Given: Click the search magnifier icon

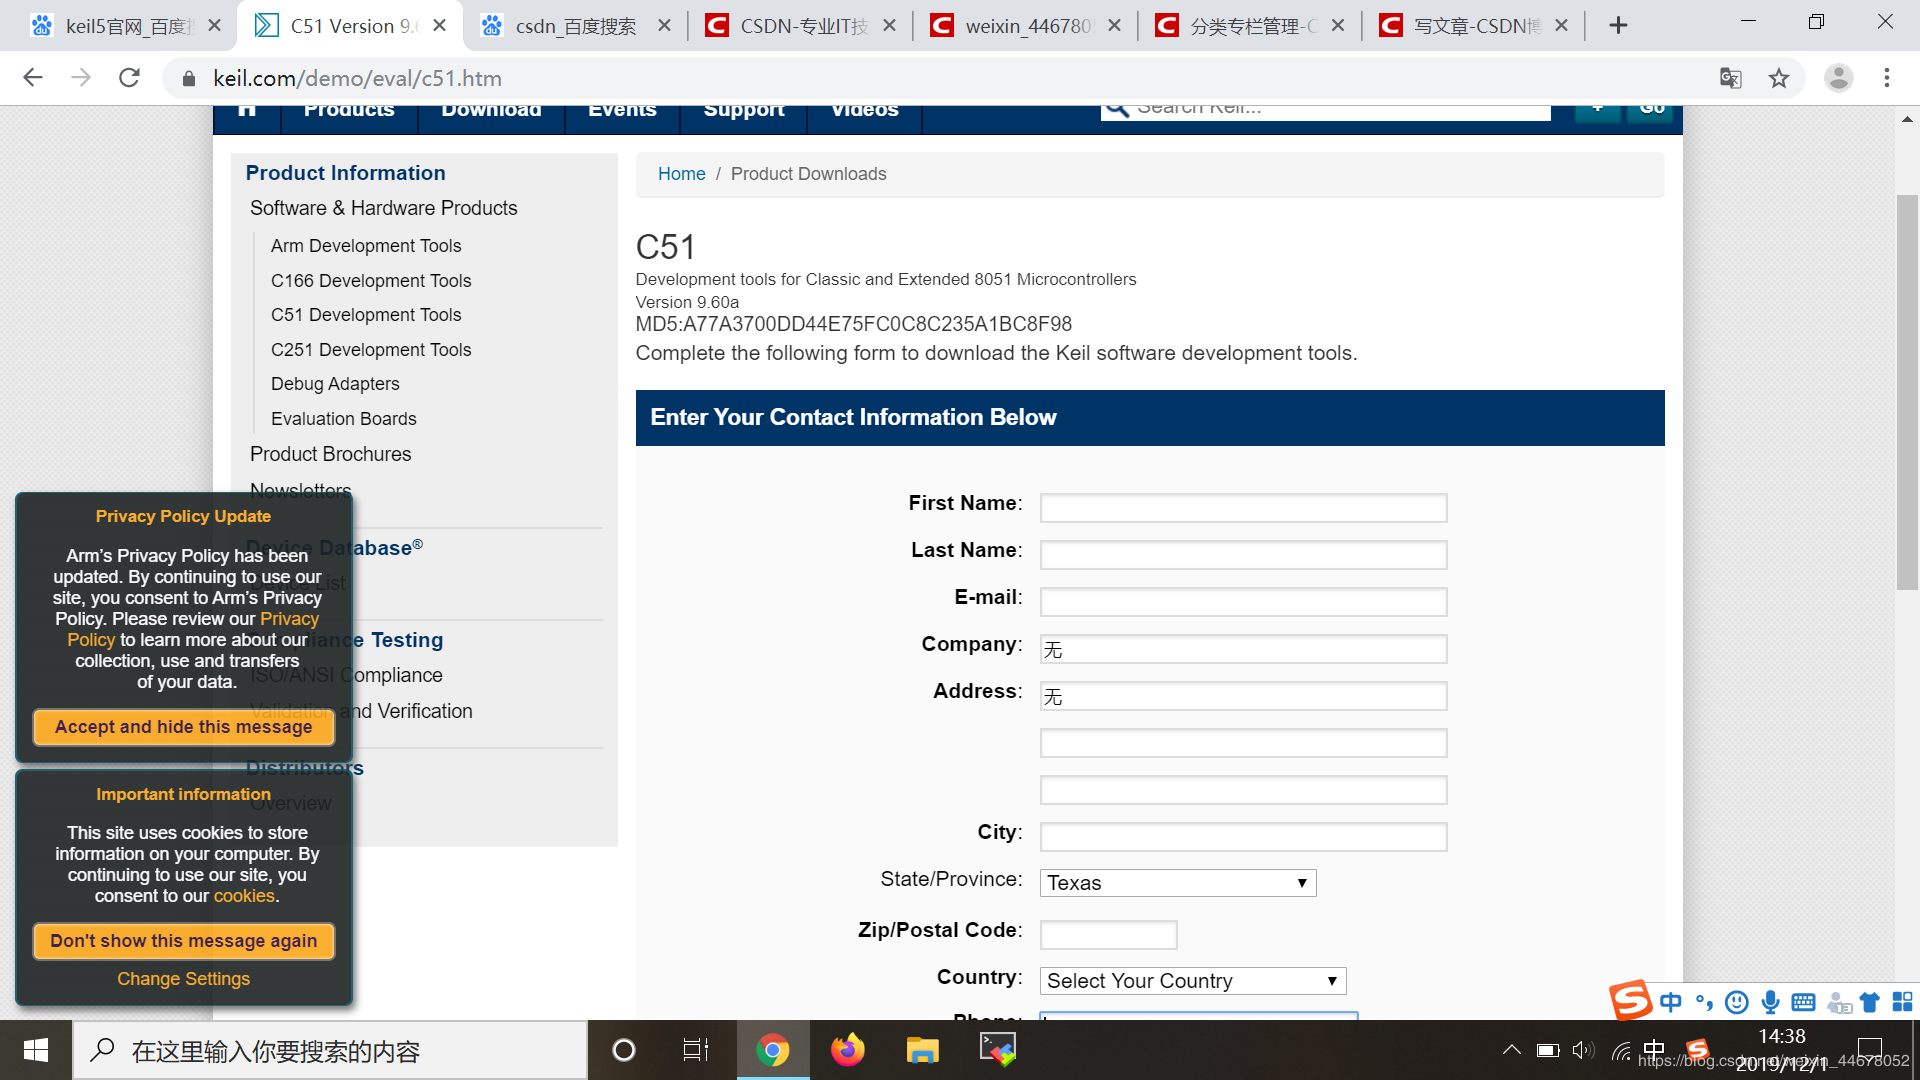Looking at the screenshot, I should 1117,109.
